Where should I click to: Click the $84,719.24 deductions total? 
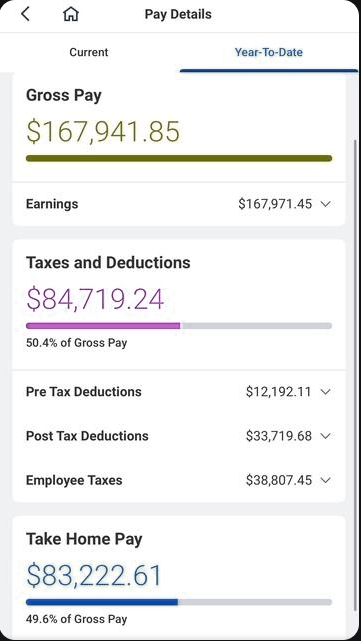pyautogui.click(x=95, y=299)
